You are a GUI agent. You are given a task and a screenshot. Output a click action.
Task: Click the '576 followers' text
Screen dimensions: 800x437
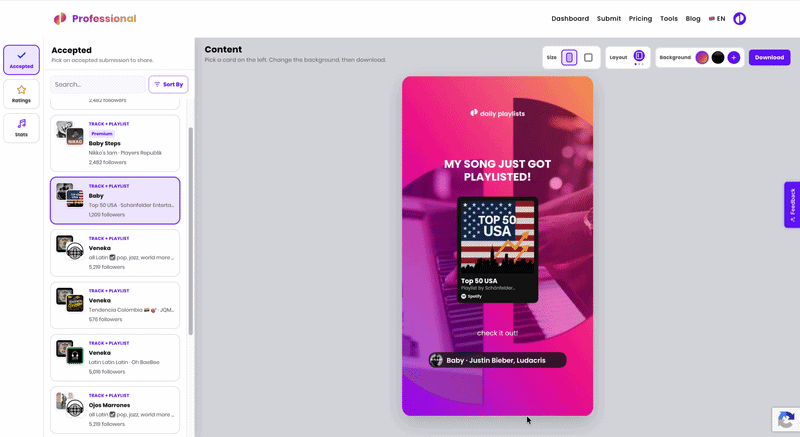pyautogui.click(x=106, y=319)
